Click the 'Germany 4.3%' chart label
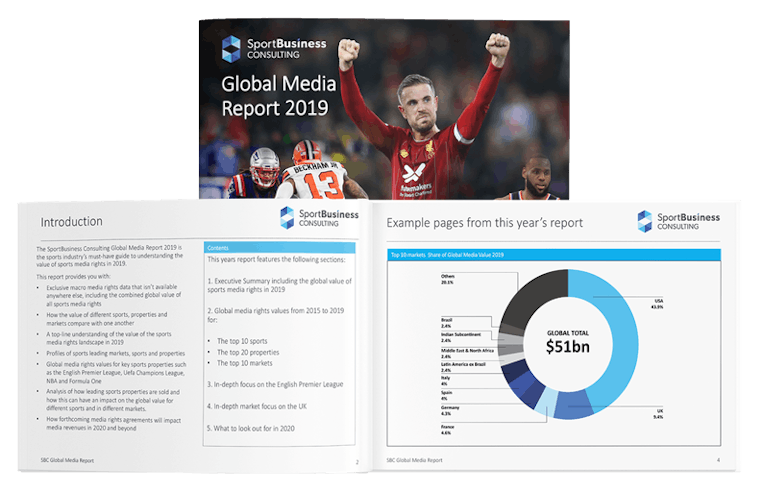This screenshot has height=492, width=768. (x=450, y=410)
